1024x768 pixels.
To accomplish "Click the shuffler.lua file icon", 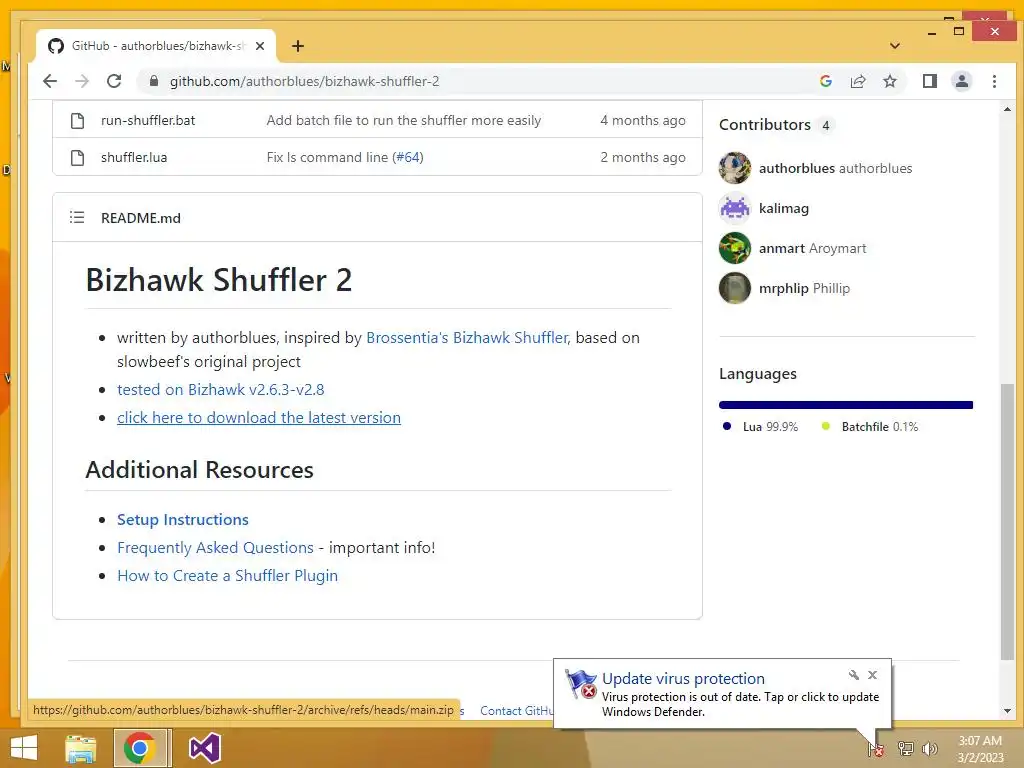I will [77, 157].
